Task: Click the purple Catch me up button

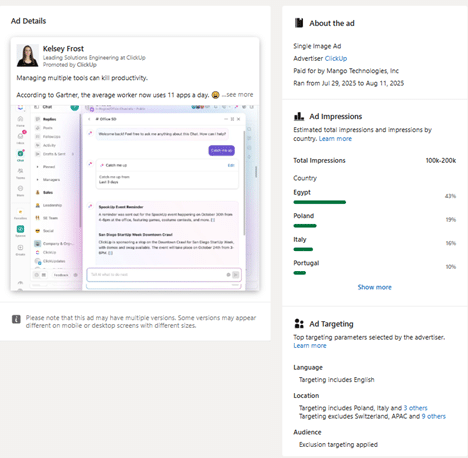Action: 222,151
